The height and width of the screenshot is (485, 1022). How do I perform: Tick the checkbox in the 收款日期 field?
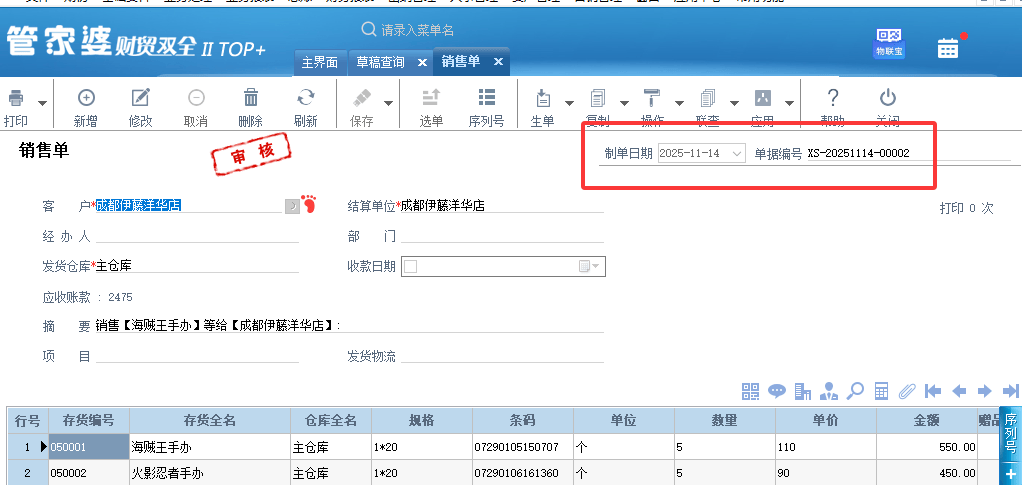(410, 266)
